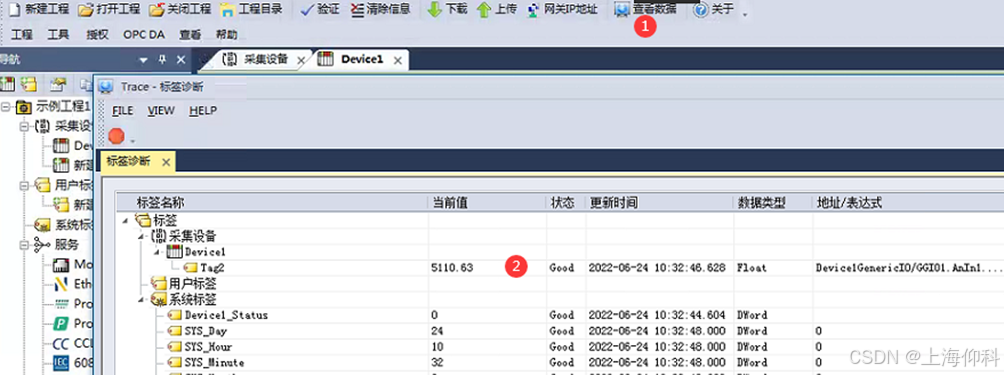Select the Ethernet 'N' service icon
1004x375 pixels.
click(61, 284)
